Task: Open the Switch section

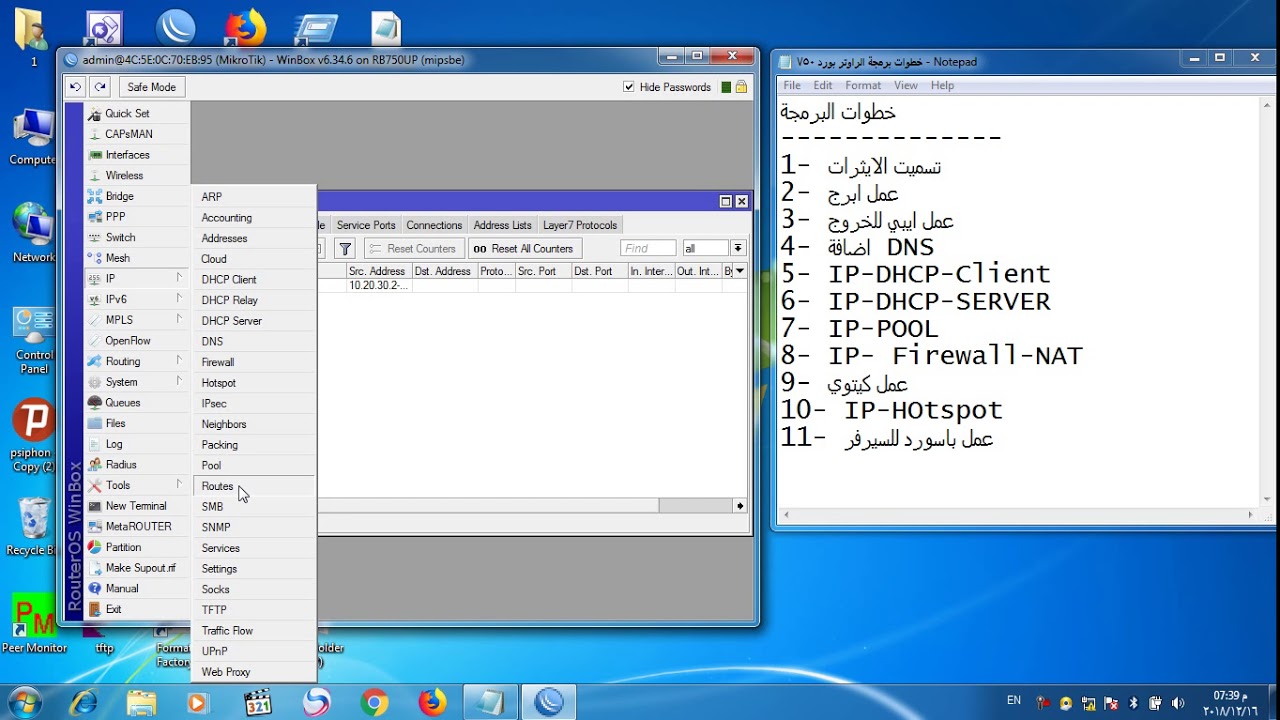Action: tap(120, 238)
